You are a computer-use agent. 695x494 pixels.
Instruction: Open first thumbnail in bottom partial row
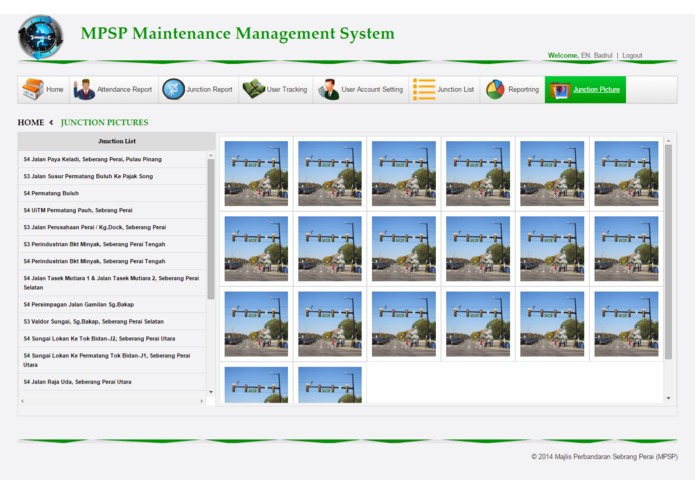coord(256,385)
